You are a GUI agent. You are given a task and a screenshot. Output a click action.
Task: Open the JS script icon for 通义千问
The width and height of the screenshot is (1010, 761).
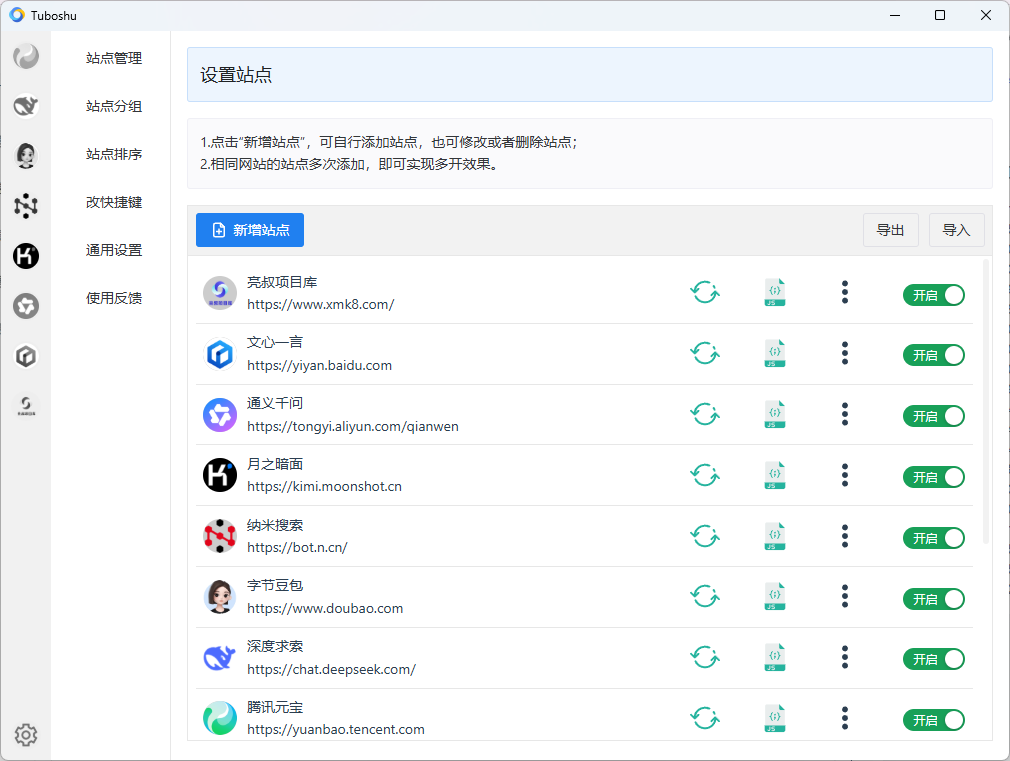click(774, 414)
